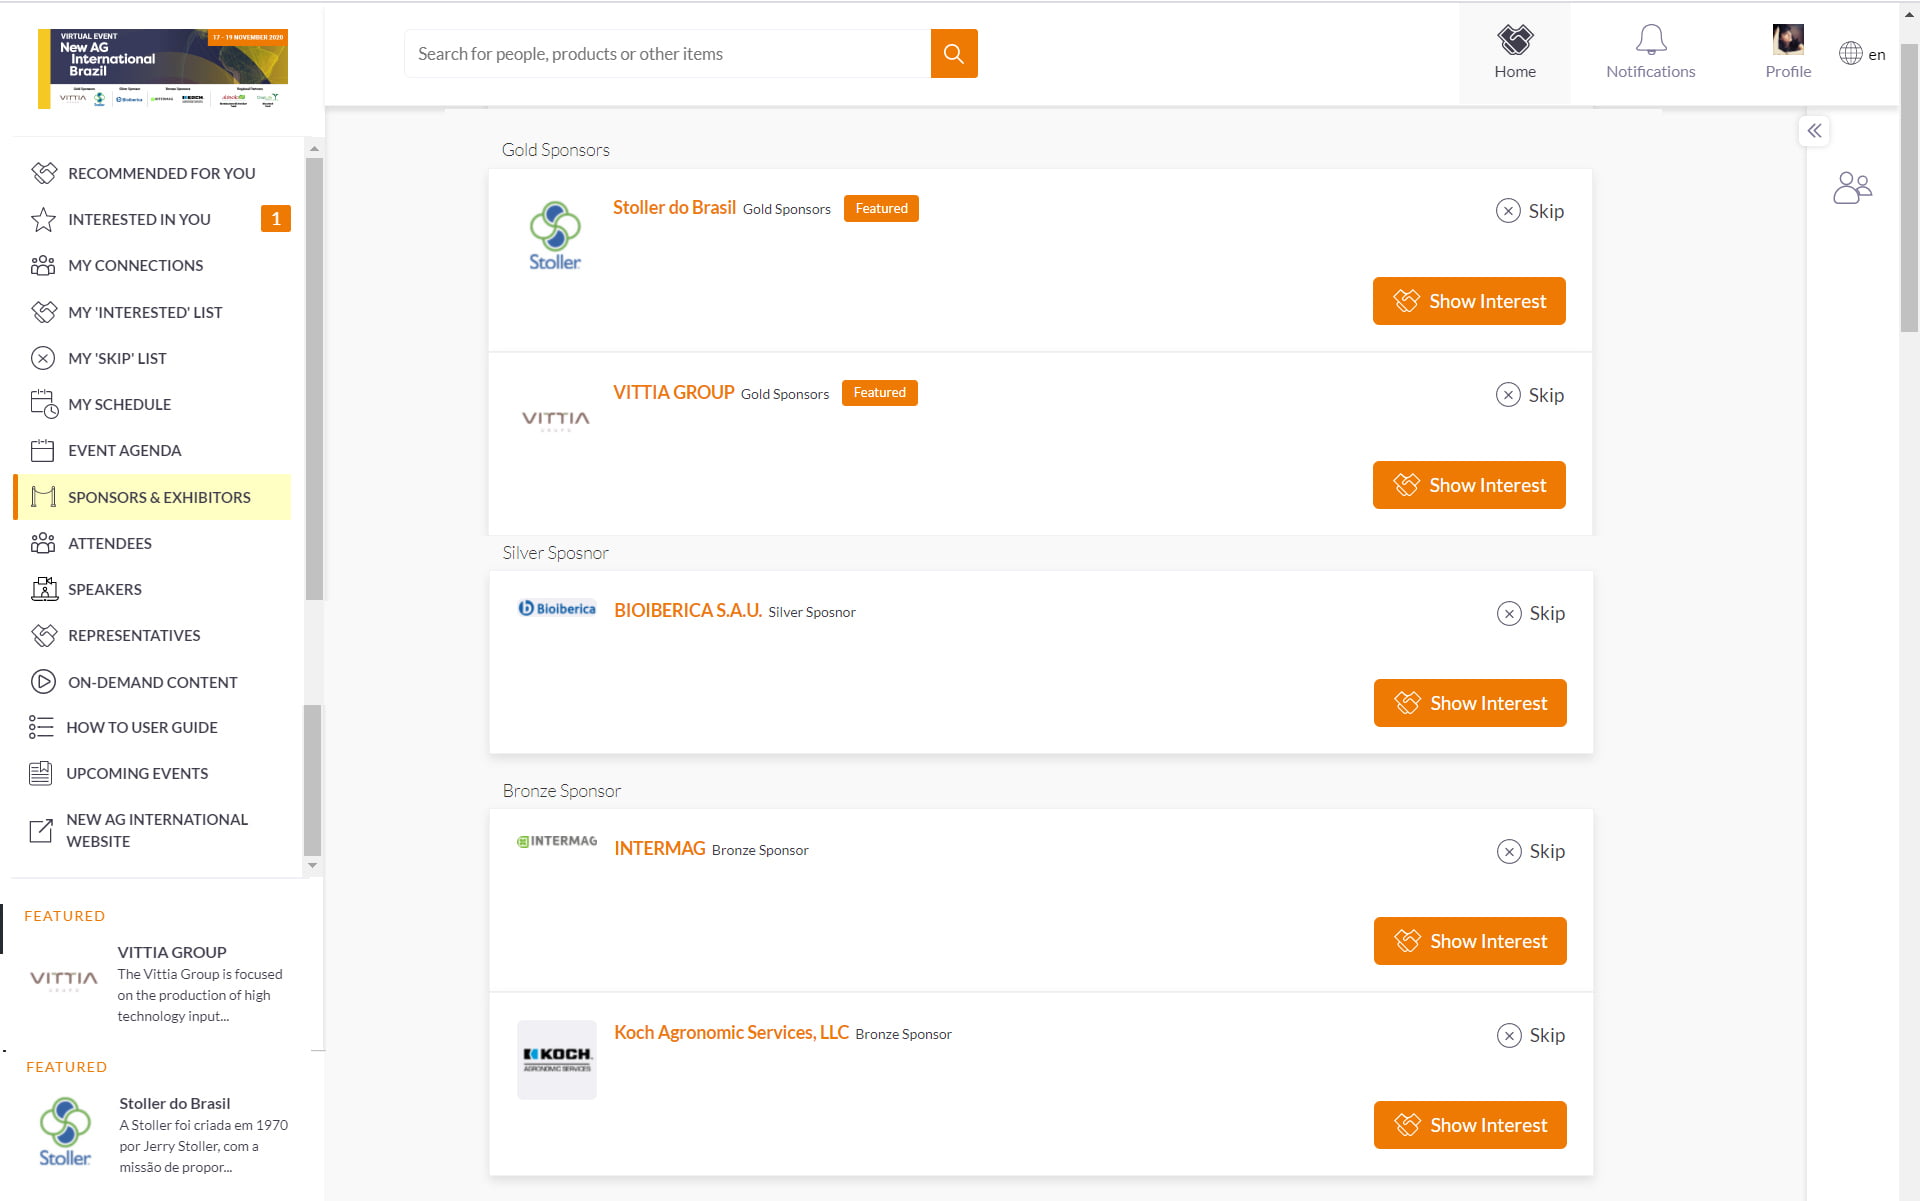
Task: Open BIOIBERICA S.A.U. sponsor link
Action: 688,610
